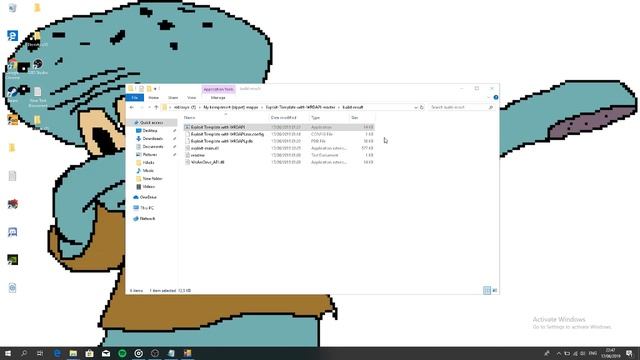Screen dimensions: 640x360
Task: Open taskbar Search
Action: point(24,353)
